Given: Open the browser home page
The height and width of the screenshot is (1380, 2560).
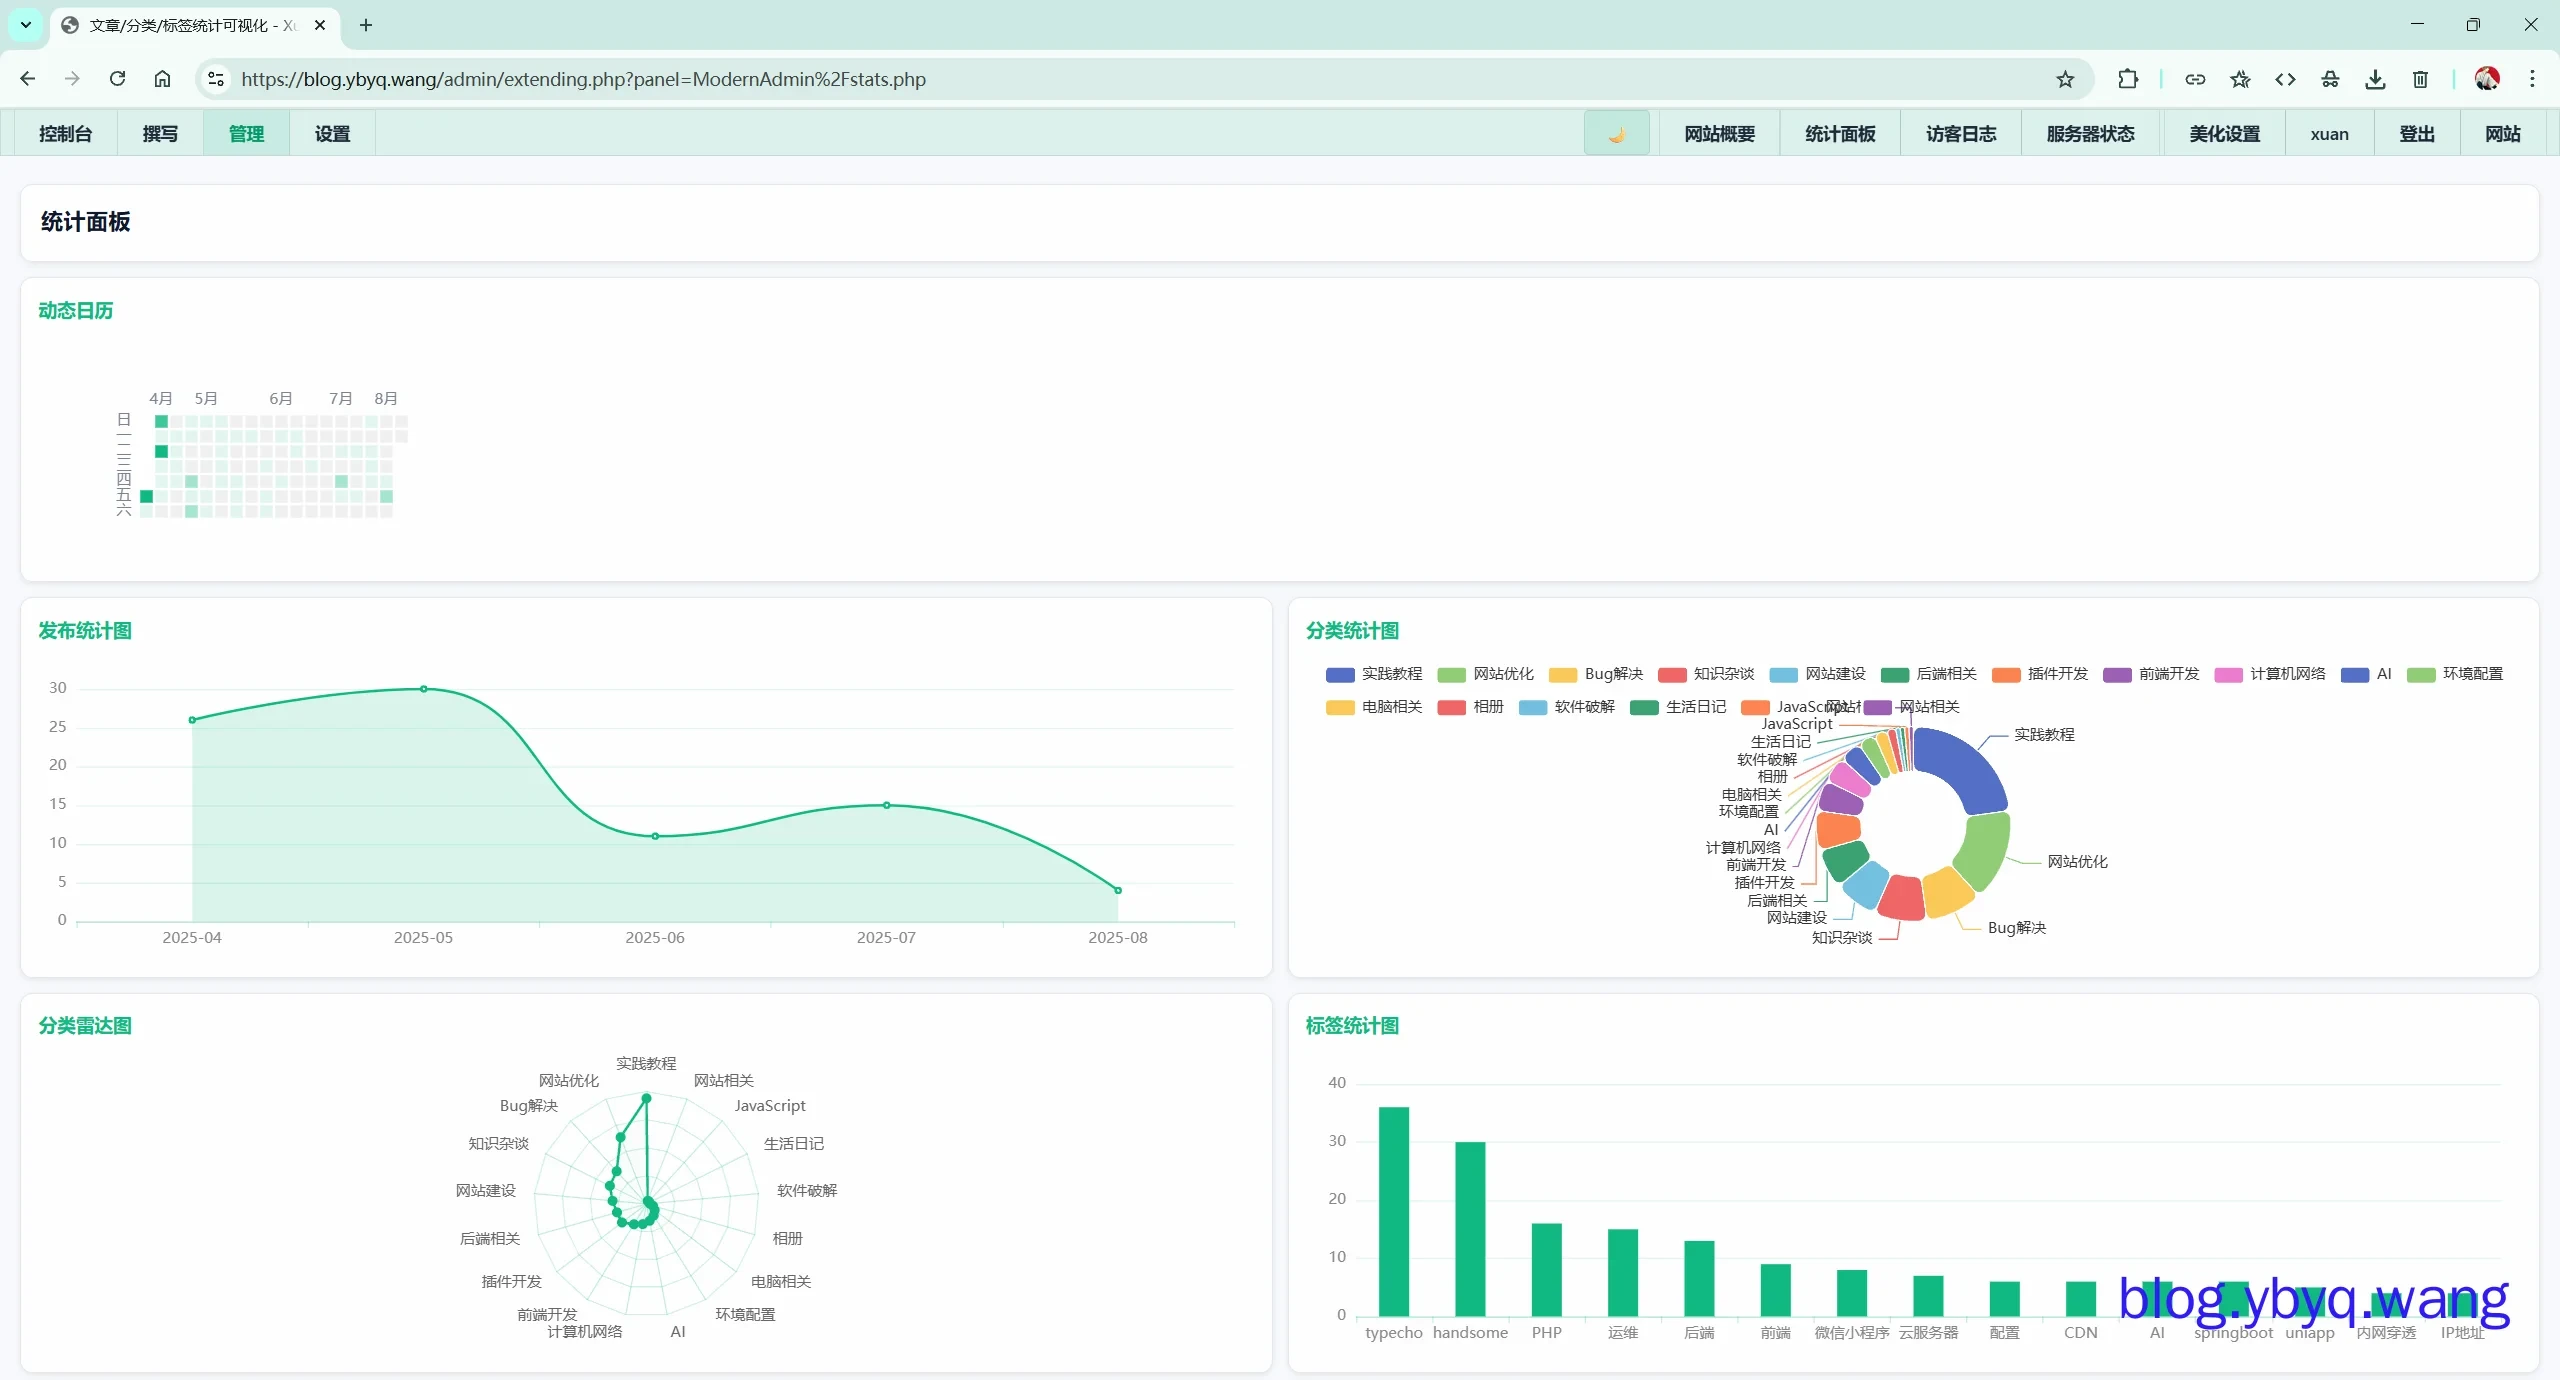Looking at the screenshot, I should coord(162,79).
